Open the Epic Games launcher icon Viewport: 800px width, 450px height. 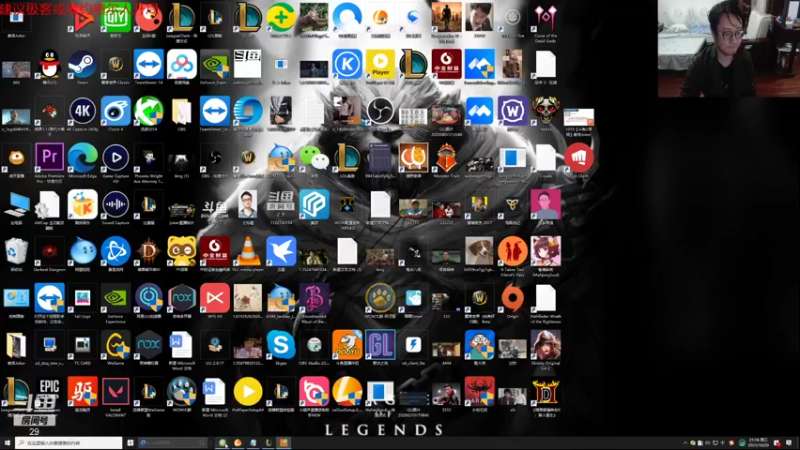(49, 392)
